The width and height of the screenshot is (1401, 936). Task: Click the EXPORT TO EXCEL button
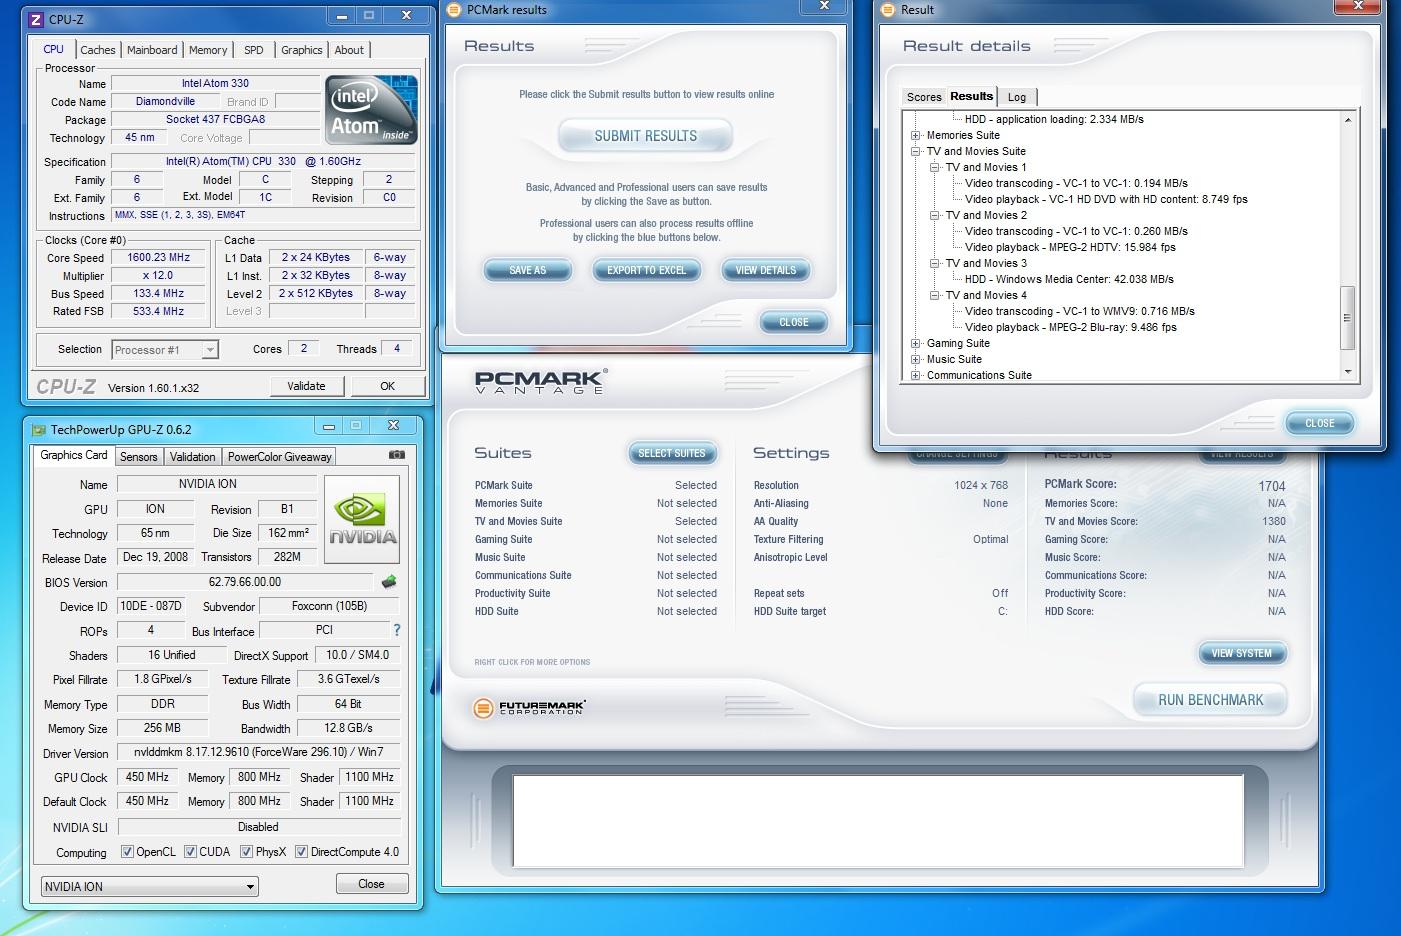click(x=646, y=271)
